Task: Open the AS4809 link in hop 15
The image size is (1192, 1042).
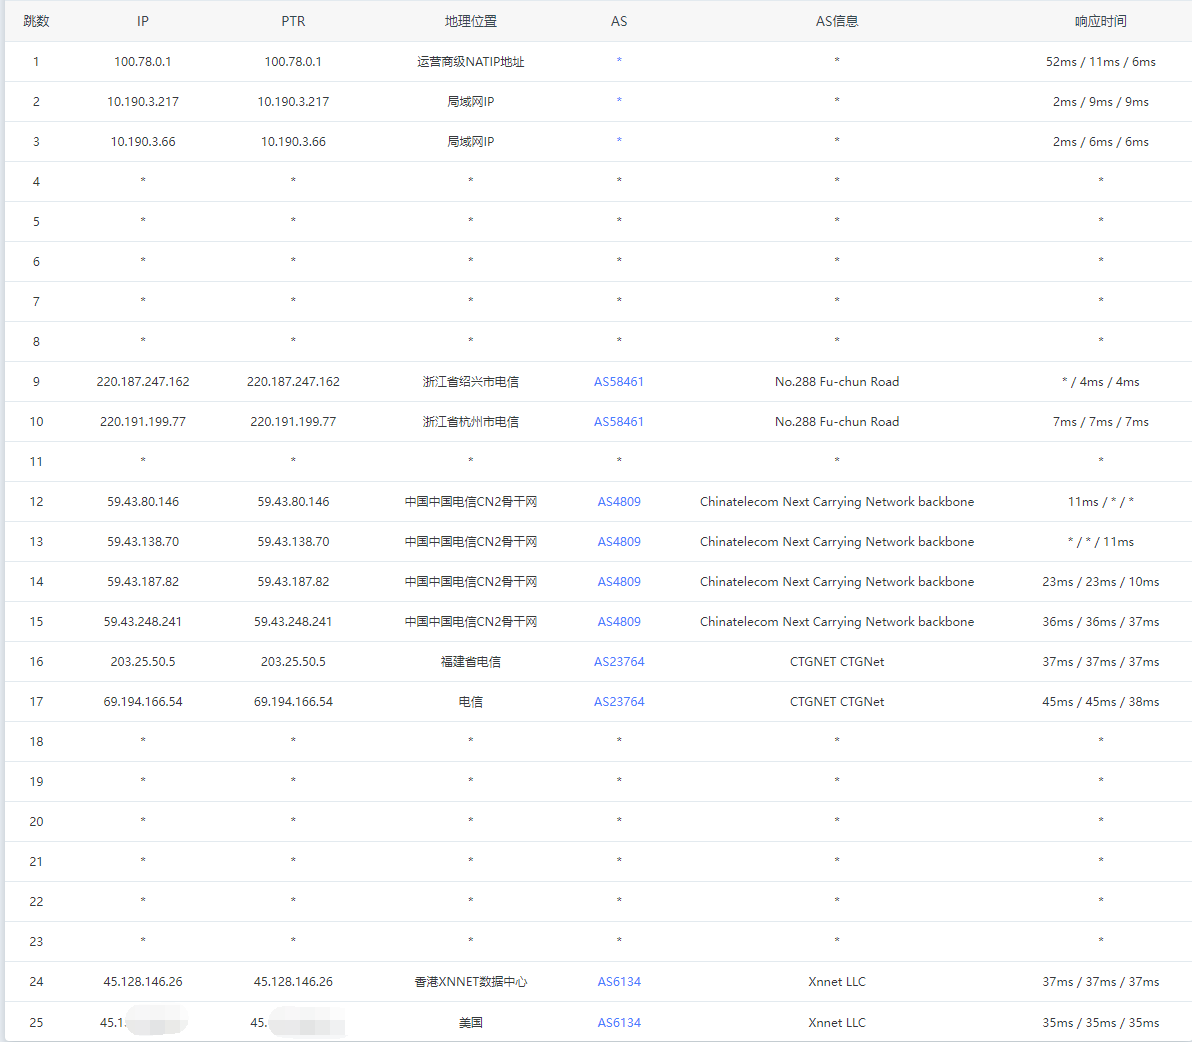Action: click(618, 622)
